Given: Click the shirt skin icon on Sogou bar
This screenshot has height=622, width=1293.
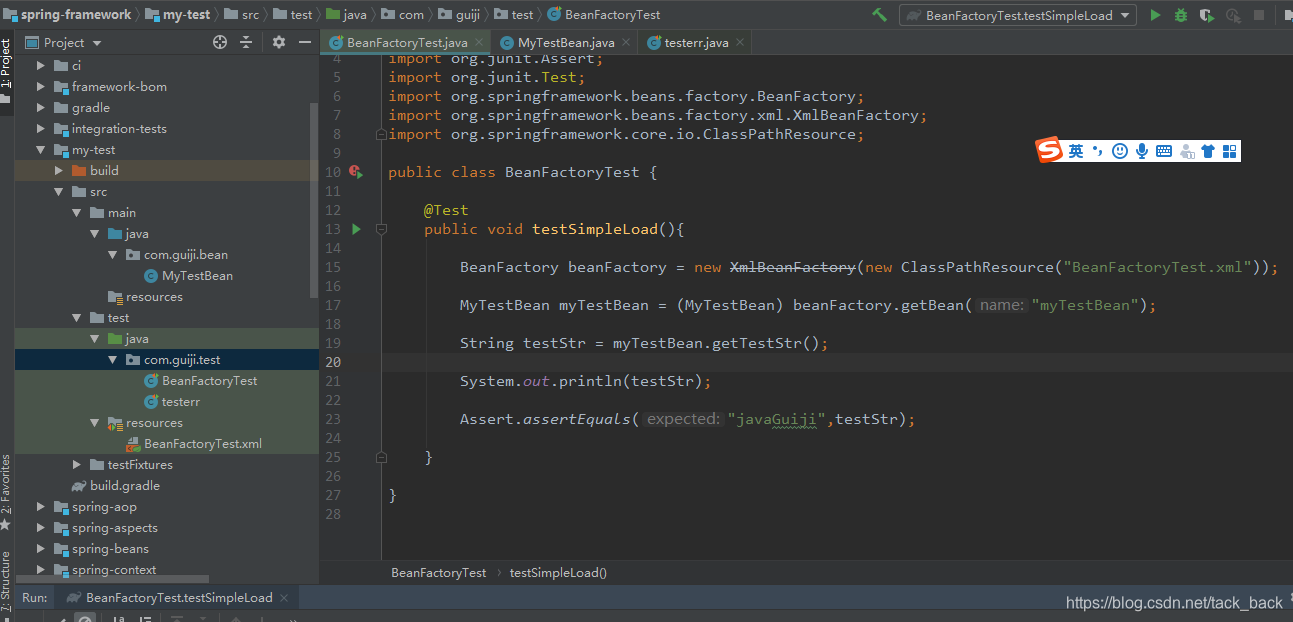Looking at the screenshot, I should point(1208,151).
